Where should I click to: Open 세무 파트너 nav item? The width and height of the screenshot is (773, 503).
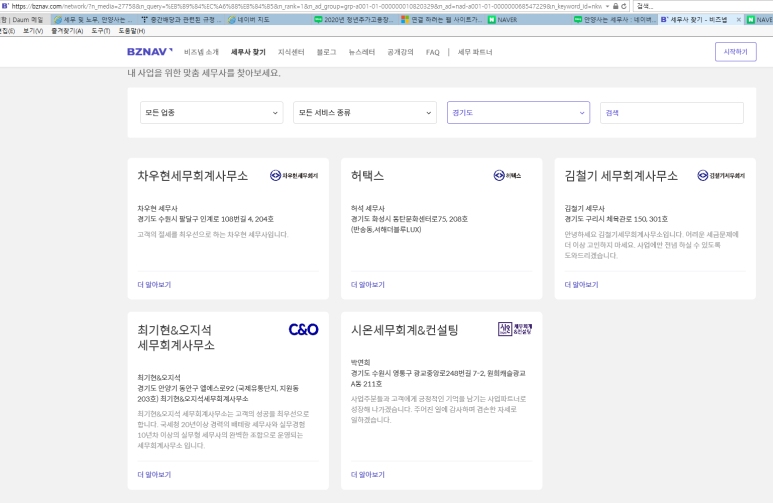pyautogui.click(x=475, y=52)
